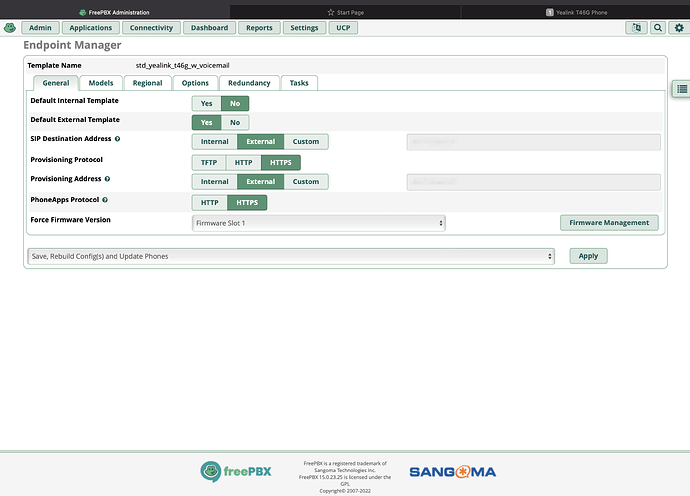Viewport: 690px width, 496px height.
Task: Show help for PhoneApps Protocol
Action: click(105, 200)
